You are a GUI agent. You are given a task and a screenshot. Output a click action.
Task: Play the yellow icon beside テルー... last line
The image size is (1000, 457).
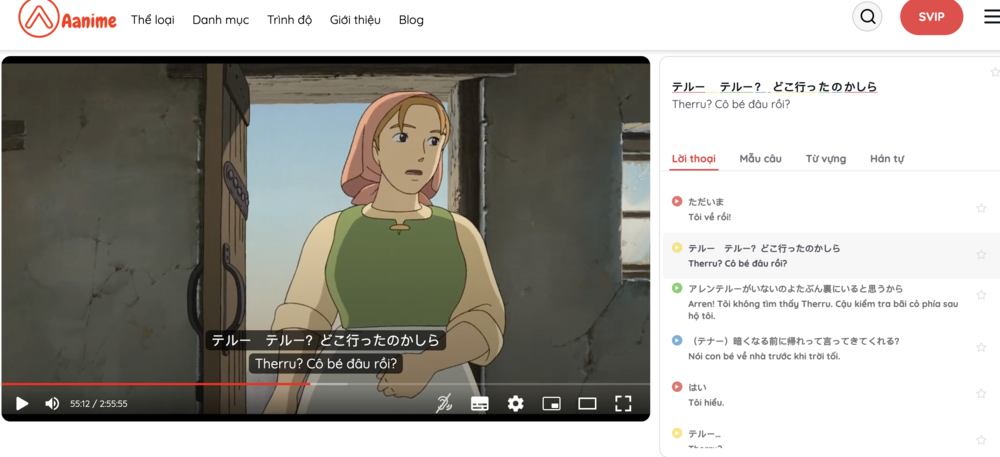(x=677, y=433)
